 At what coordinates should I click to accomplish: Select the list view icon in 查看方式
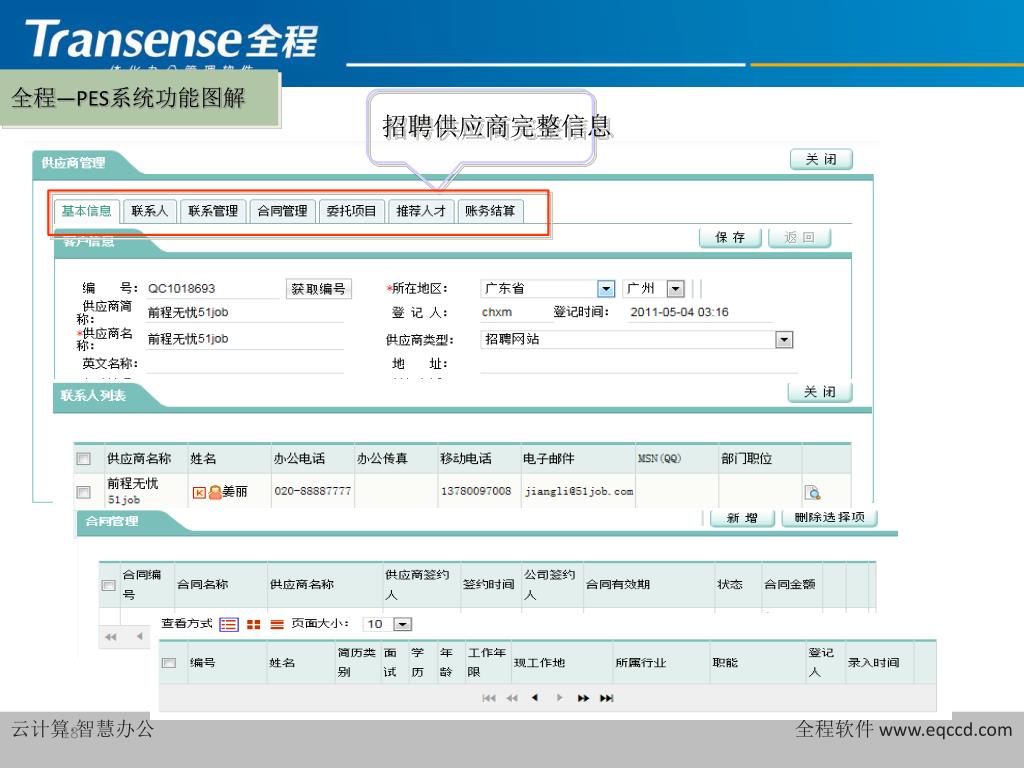pyautogui.click(x=229, y=624)
